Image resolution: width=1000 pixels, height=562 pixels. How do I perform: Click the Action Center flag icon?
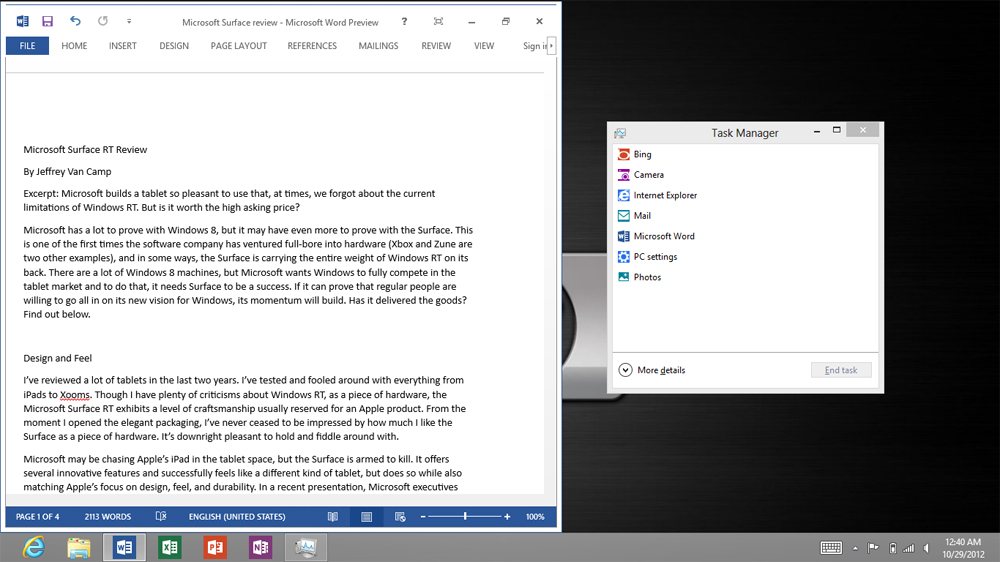tap(873, 548)
